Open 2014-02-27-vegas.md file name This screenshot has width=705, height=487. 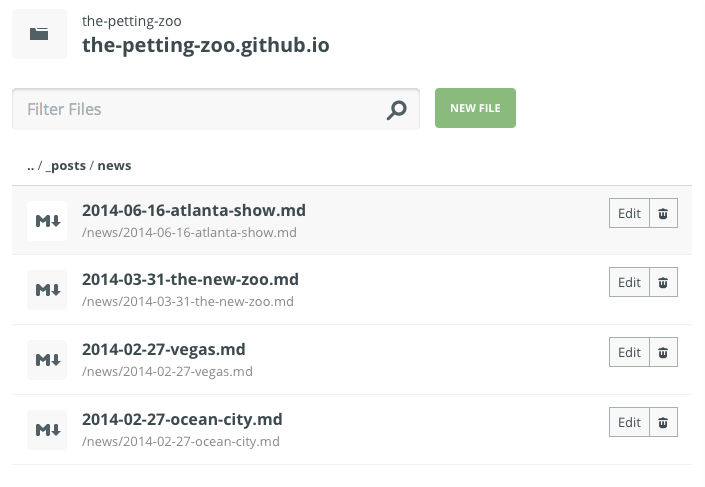tap(163, 349)
